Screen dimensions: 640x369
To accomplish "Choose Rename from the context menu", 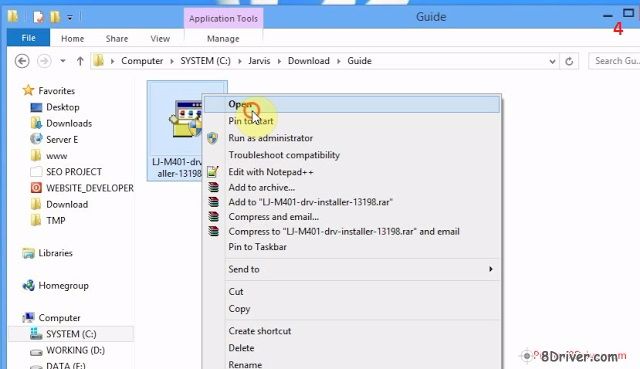I will coord(351,364).
